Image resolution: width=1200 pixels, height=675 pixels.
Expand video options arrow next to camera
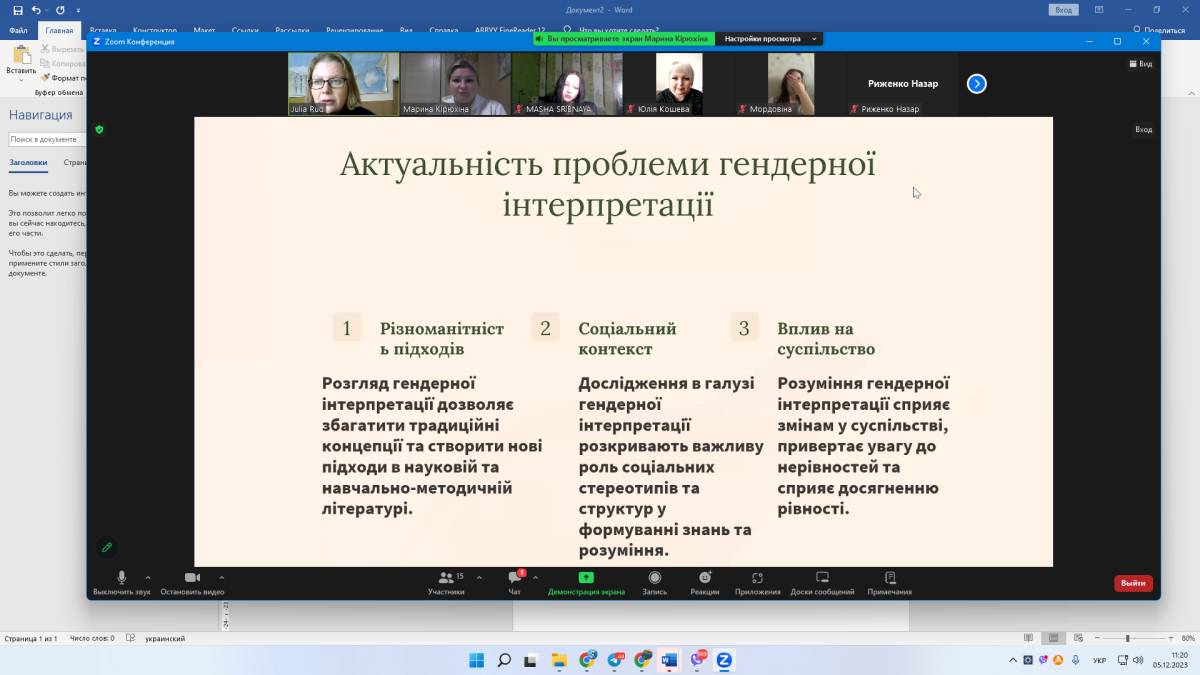(x=222, y=577)
